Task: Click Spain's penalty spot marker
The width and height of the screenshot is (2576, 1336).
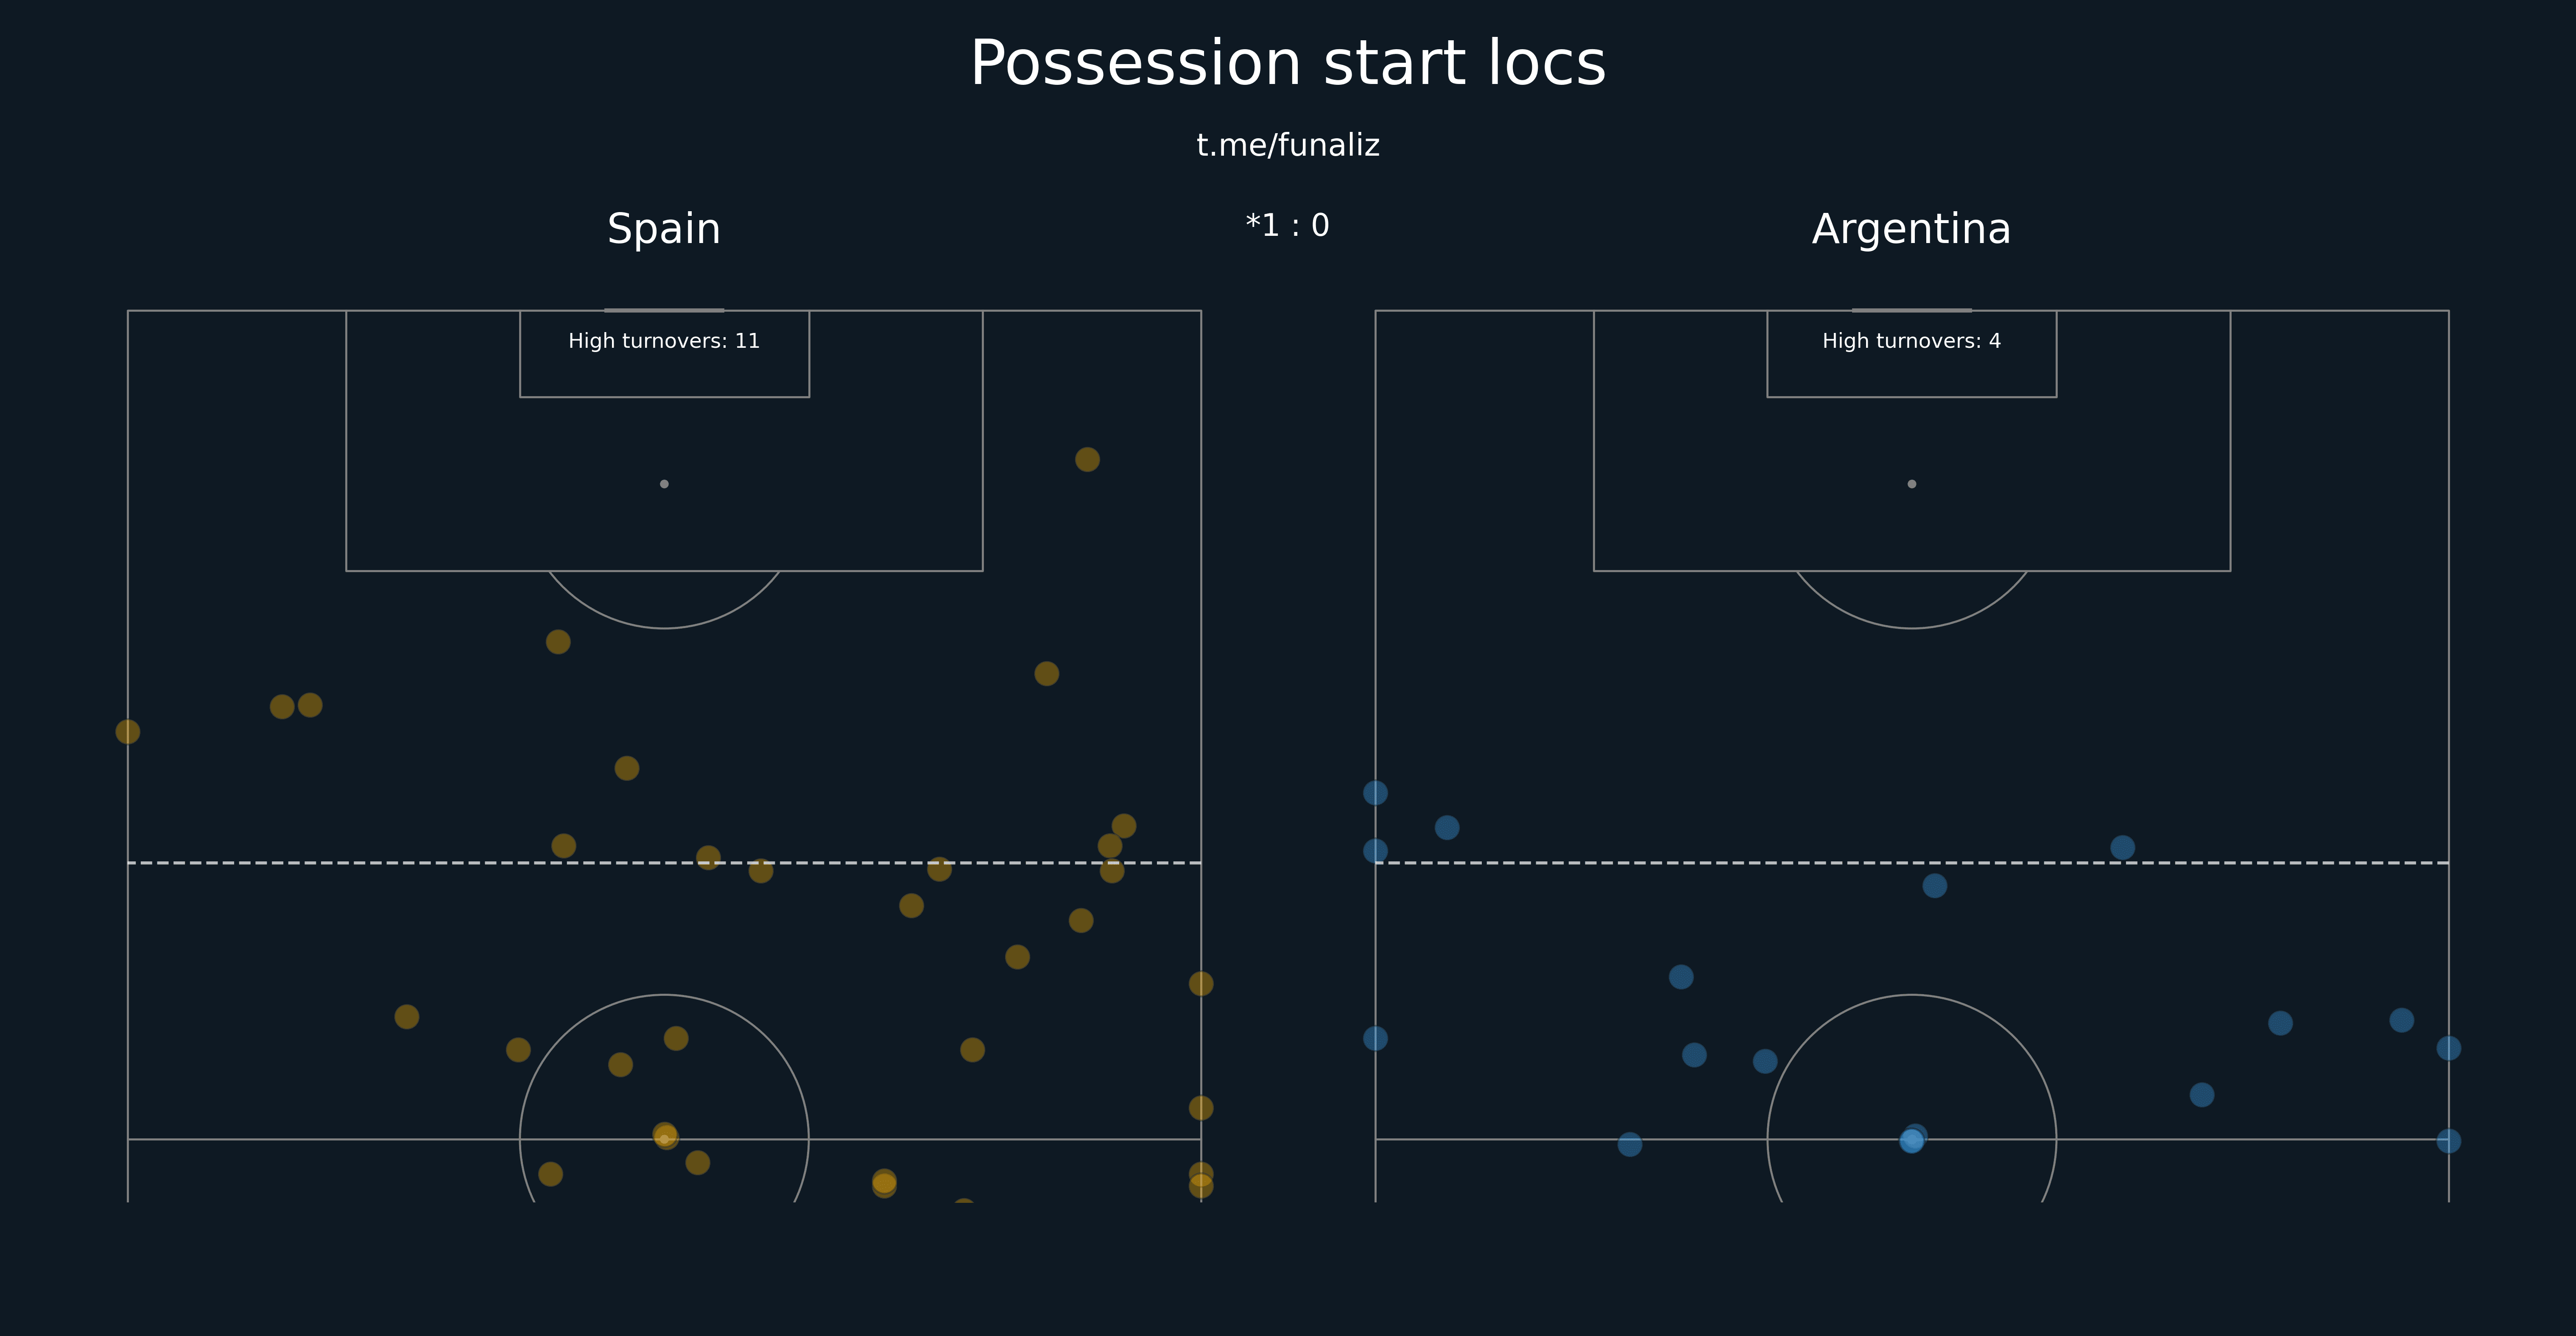Action: tap(664, 484)
